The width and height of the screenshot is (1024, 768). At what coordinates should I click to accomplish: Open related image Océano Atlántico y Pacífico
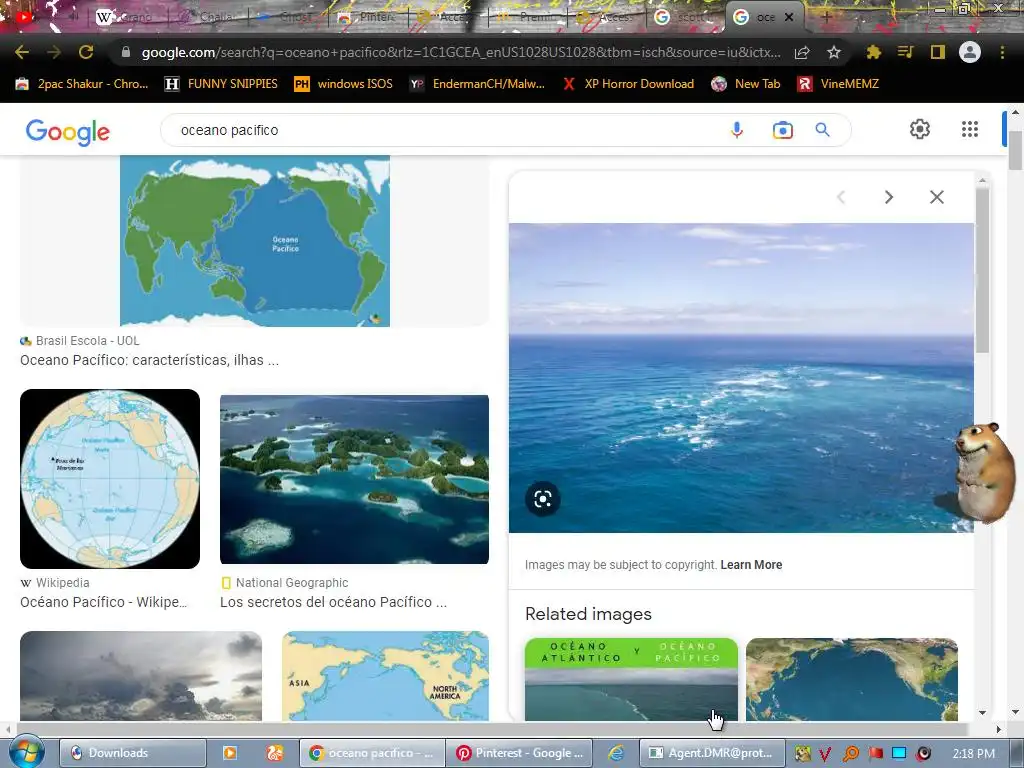click(632, 679)
